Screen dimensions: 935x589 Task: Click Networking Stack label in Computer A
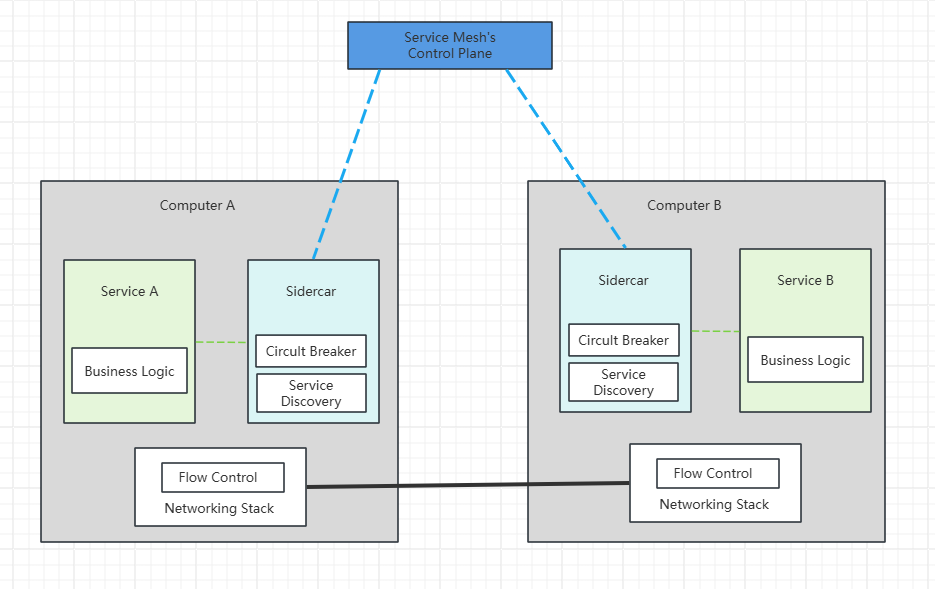[x=219, y=508]
